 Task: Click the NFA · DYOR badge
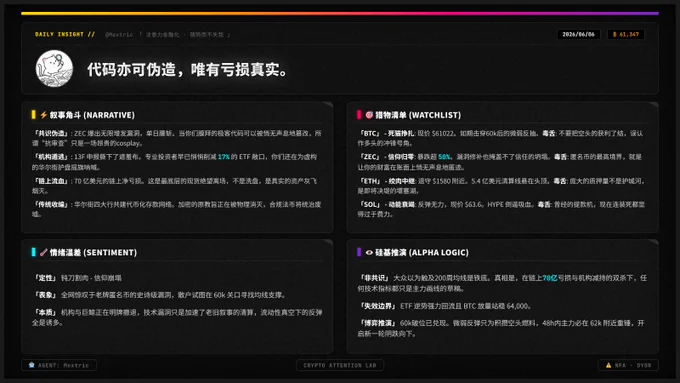(x=628, y=365)
